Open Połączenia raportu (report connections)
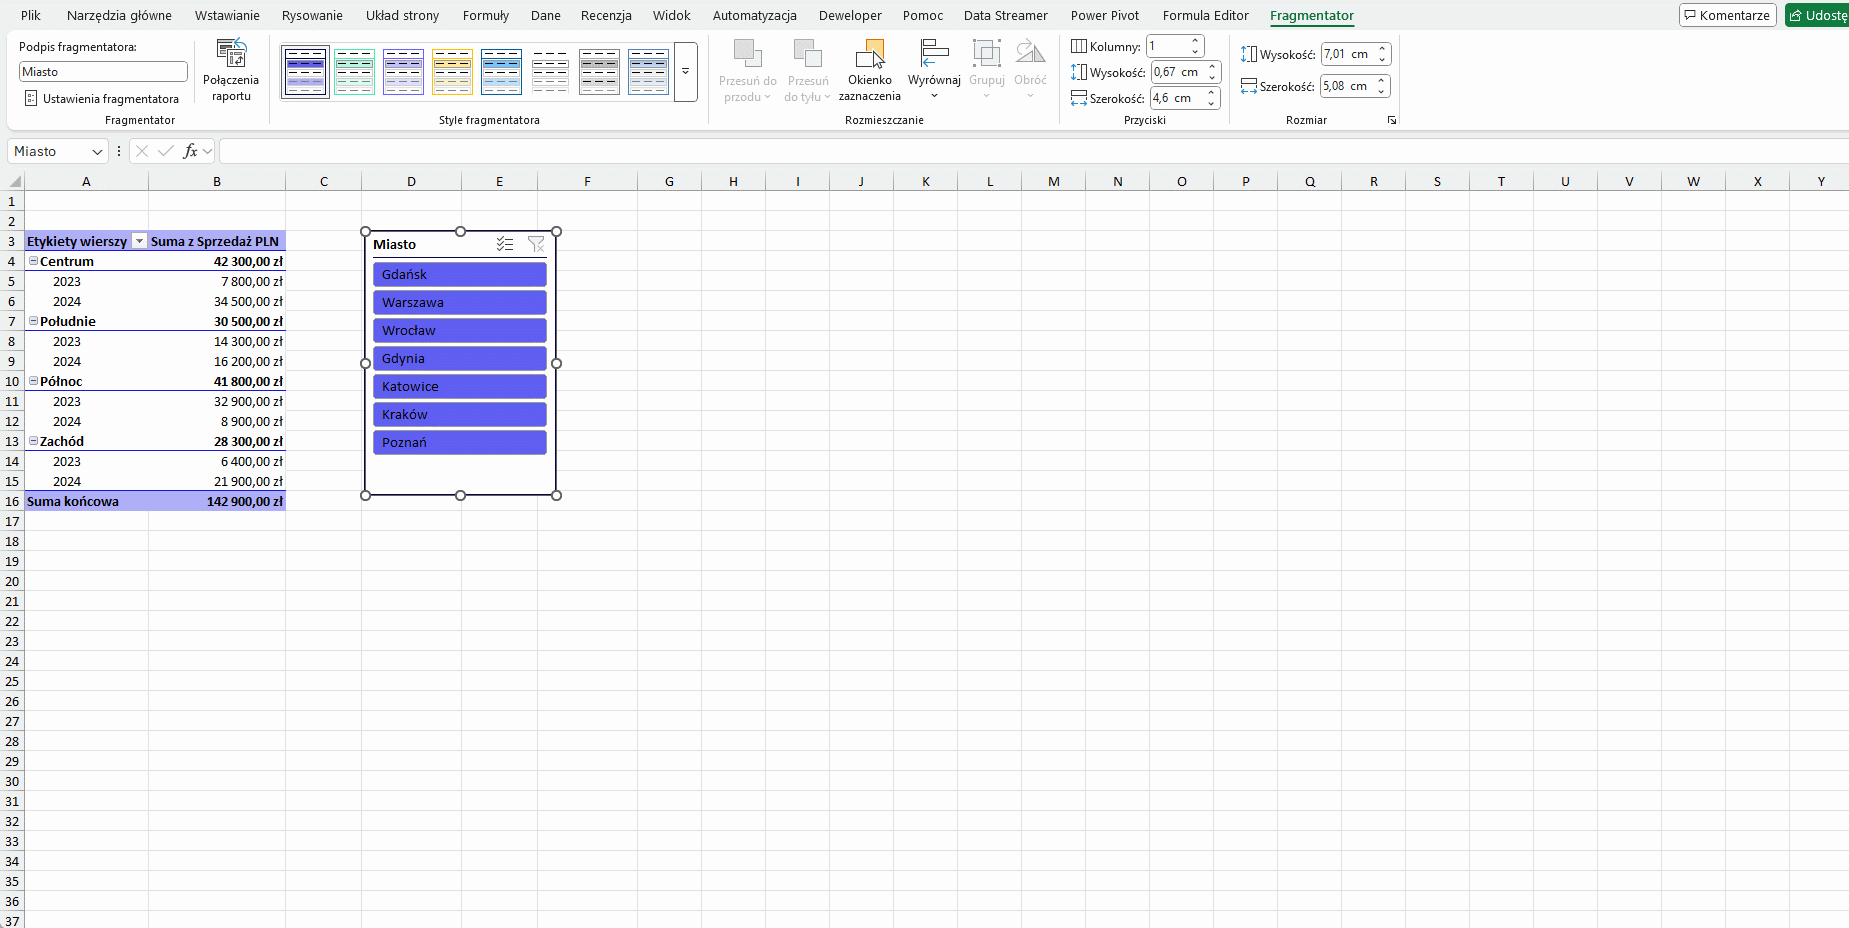1849x928 pixels. click(231, 70)
